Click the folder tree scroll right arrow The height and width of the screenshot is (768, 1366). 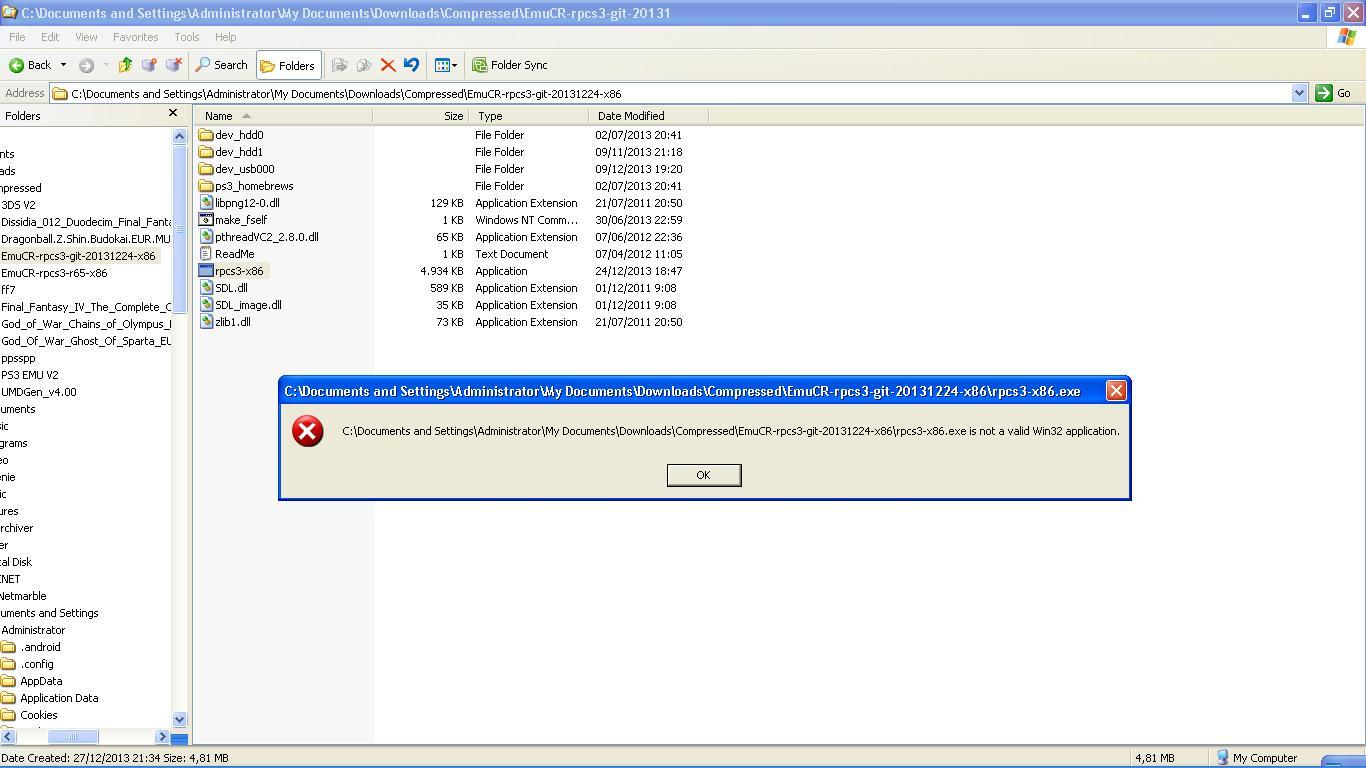tap(162, 737)
